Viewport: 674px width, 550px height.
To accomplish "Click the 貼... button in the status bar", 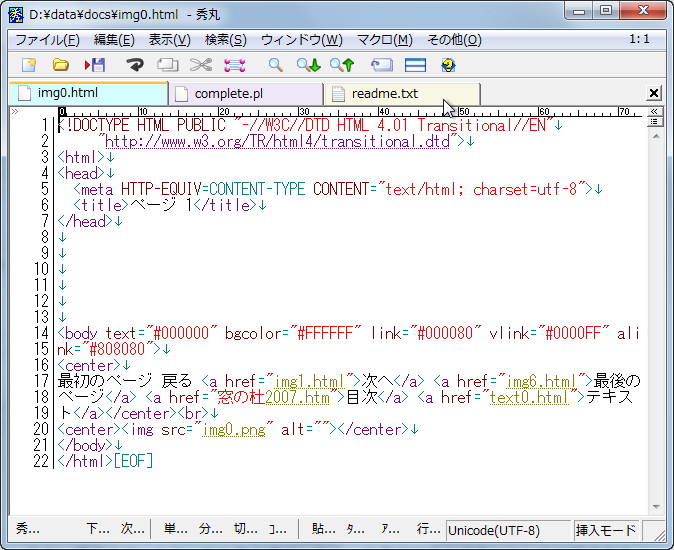I will pos(323,530).
